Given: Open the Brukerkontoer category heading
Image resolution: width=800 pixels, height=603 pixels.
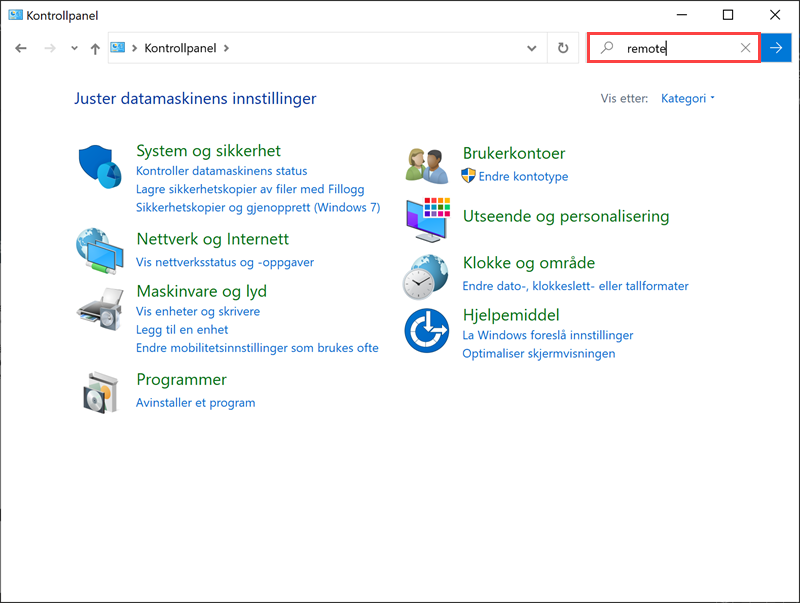Looking at the screenshot, I should point(514,153).
